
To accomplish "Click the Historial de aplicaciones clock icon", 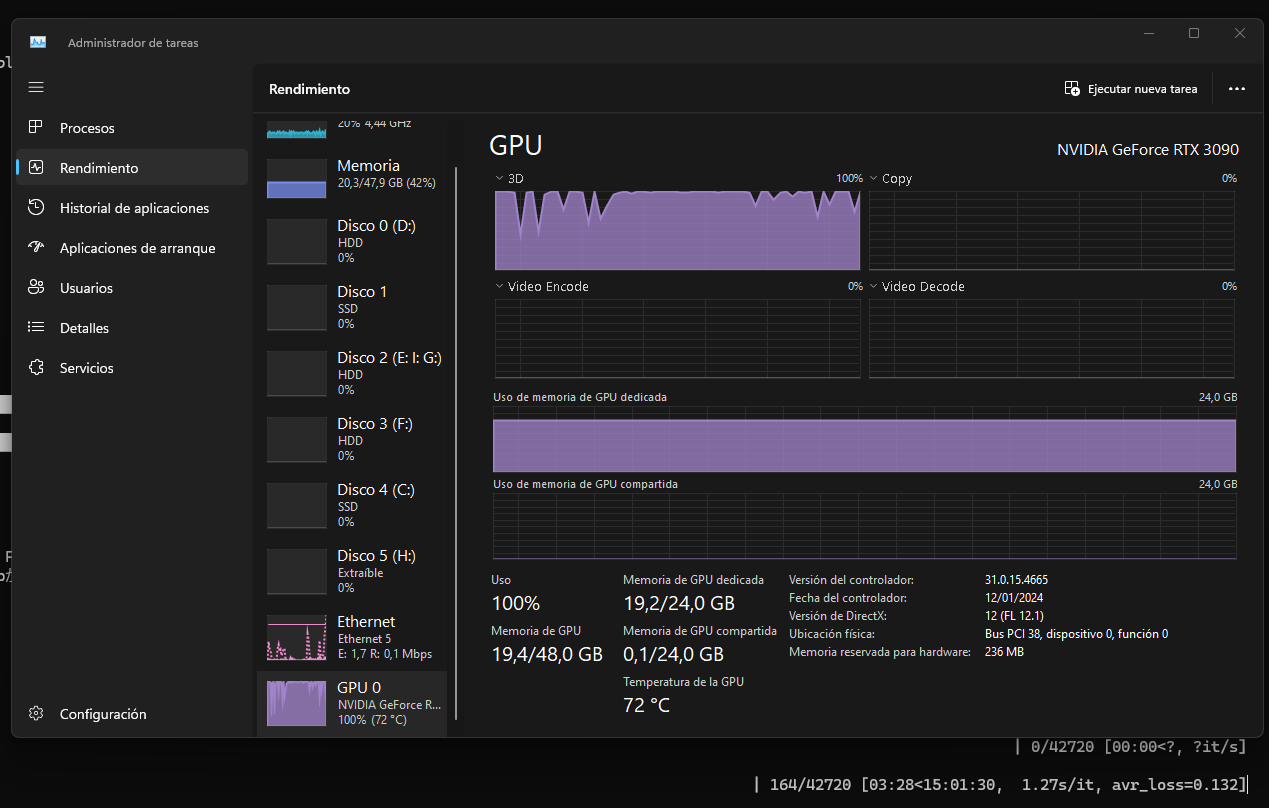I will pos(36,208).
